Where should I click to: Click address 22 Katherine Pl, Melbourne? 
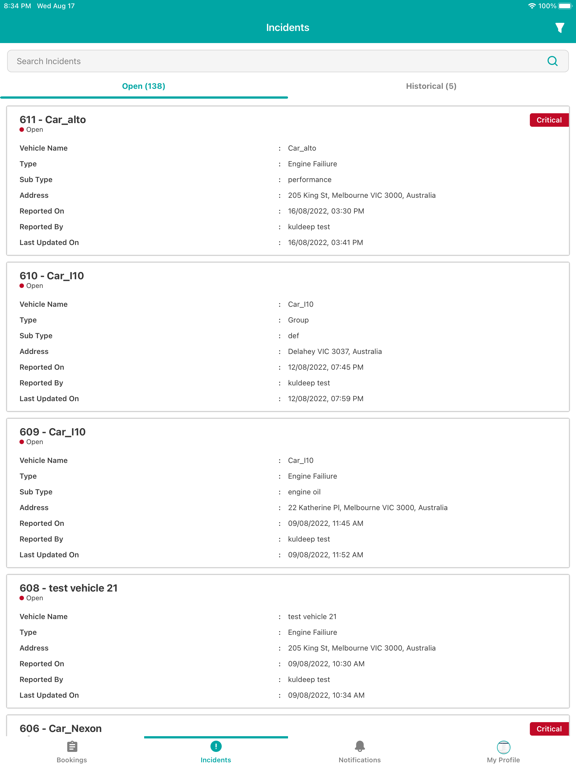point(368,508)
